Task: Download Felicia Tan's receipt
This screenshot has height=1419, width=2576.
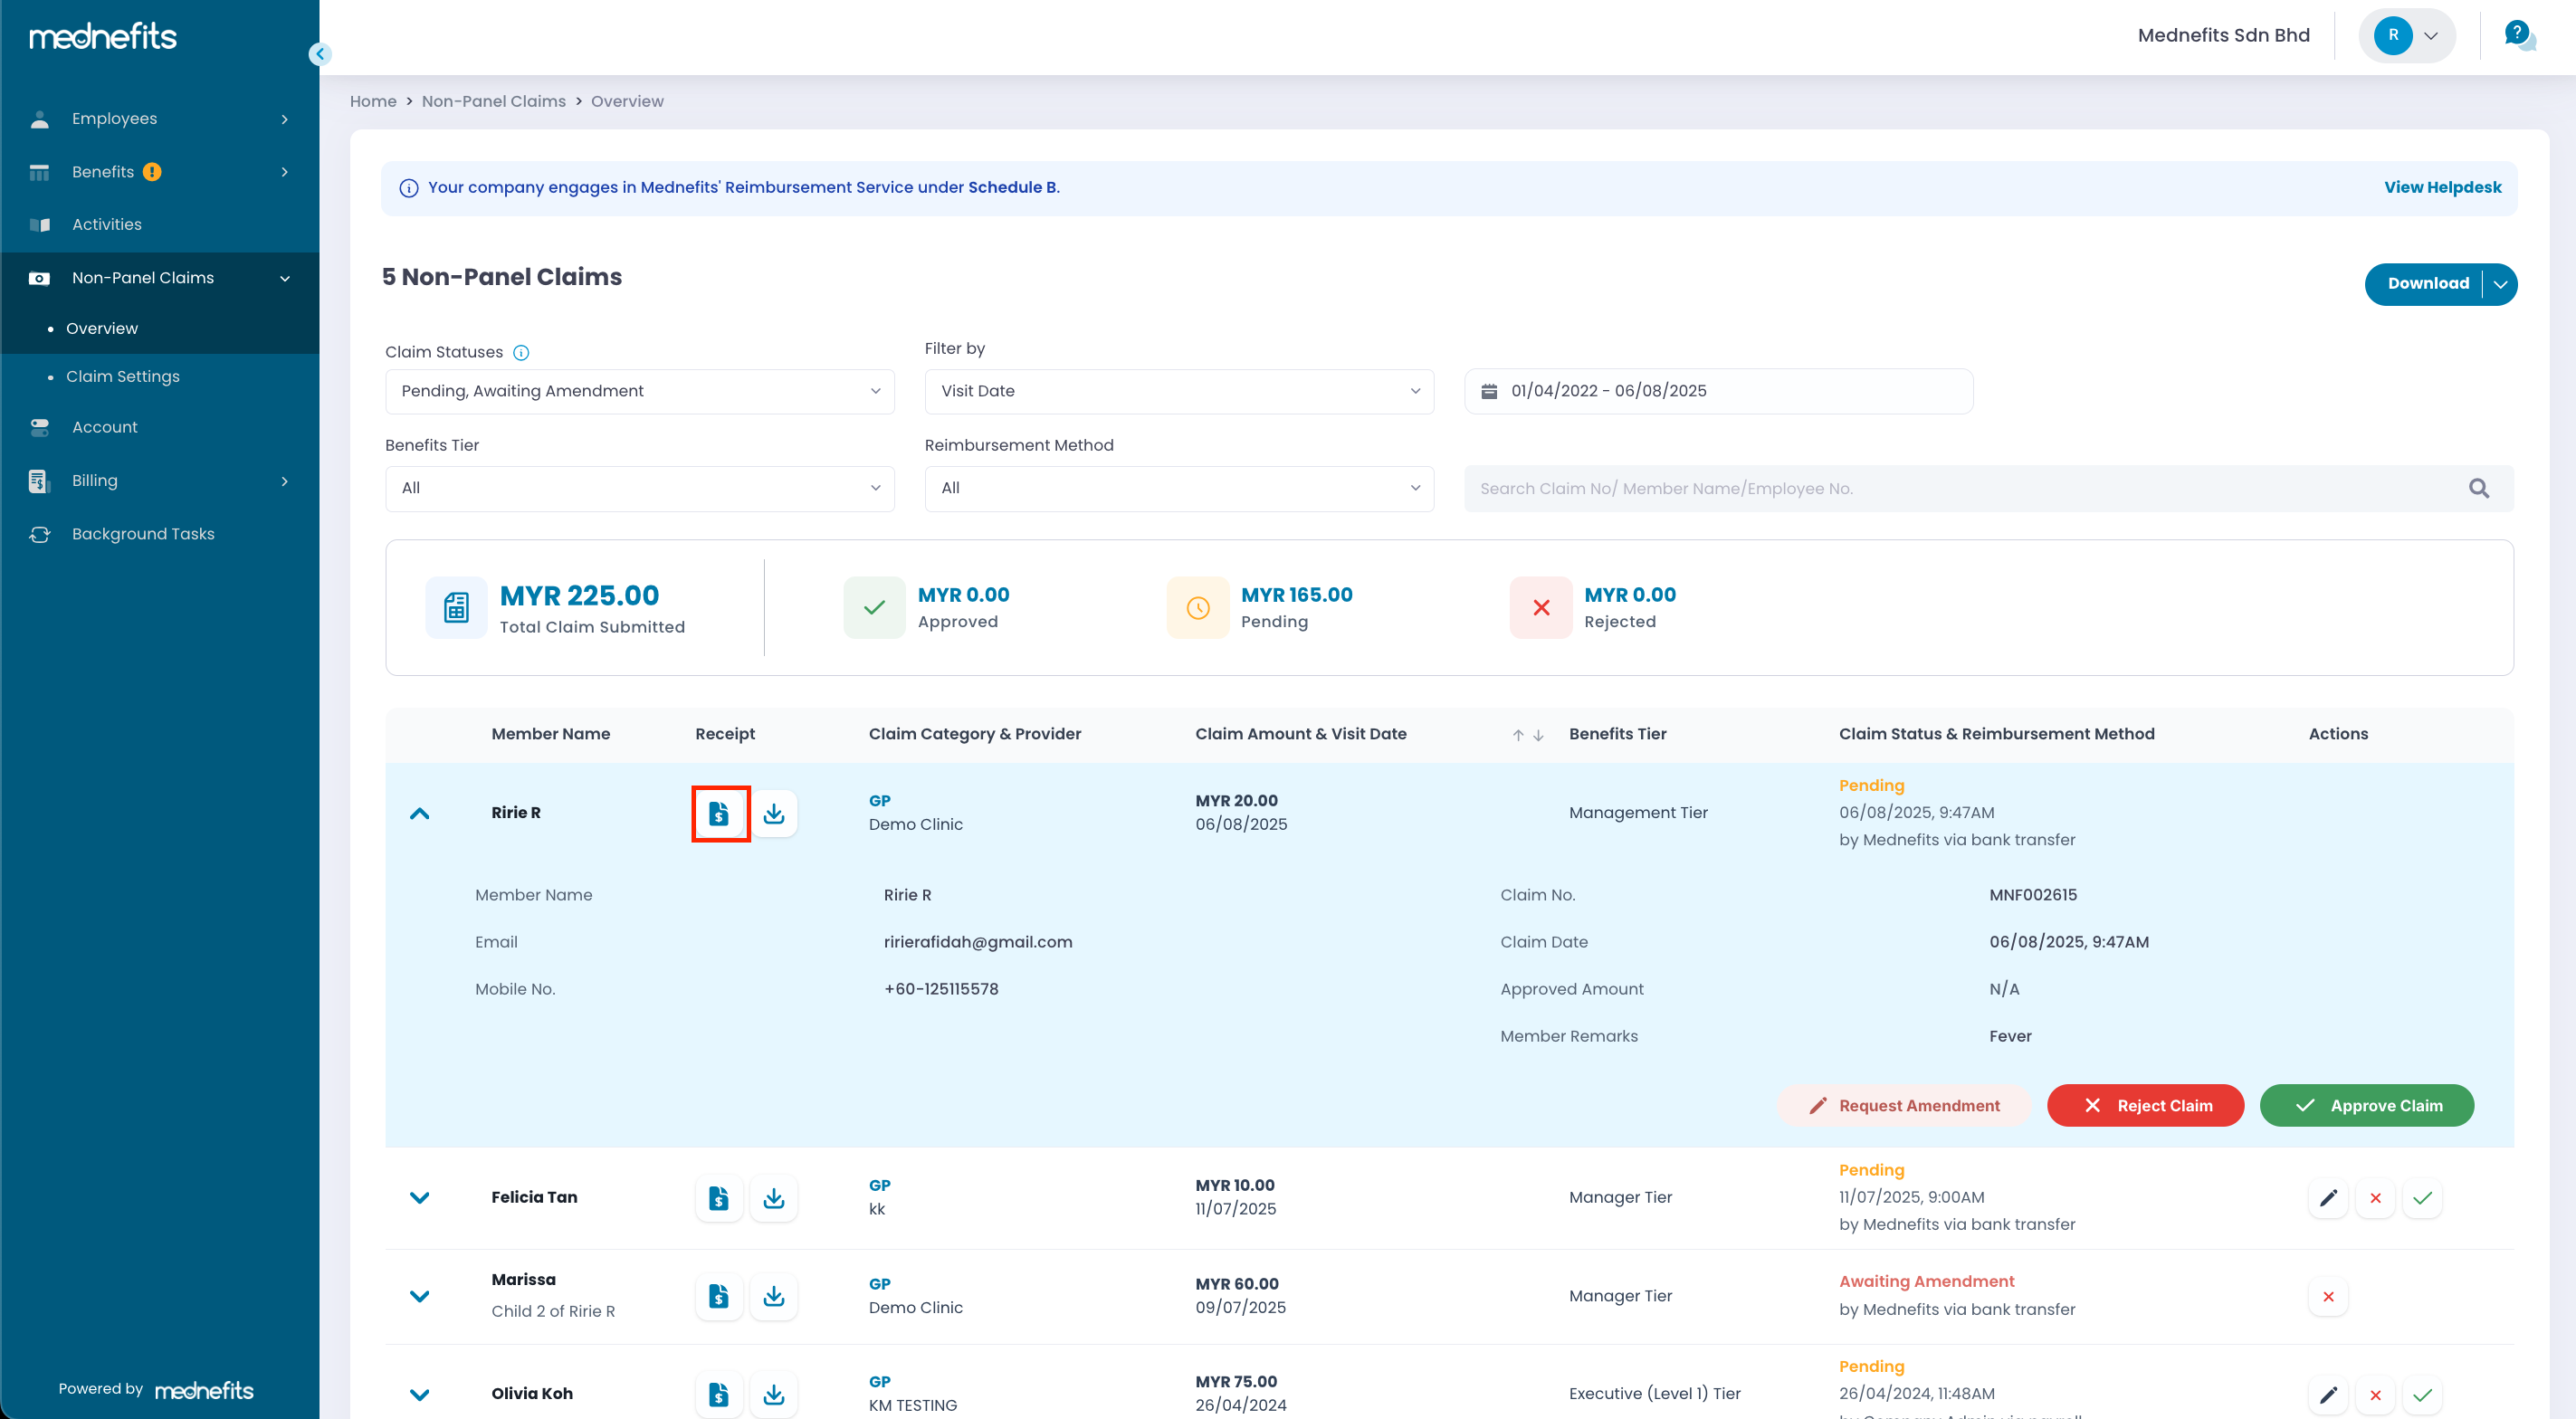Action: (x=774, y=1197)
